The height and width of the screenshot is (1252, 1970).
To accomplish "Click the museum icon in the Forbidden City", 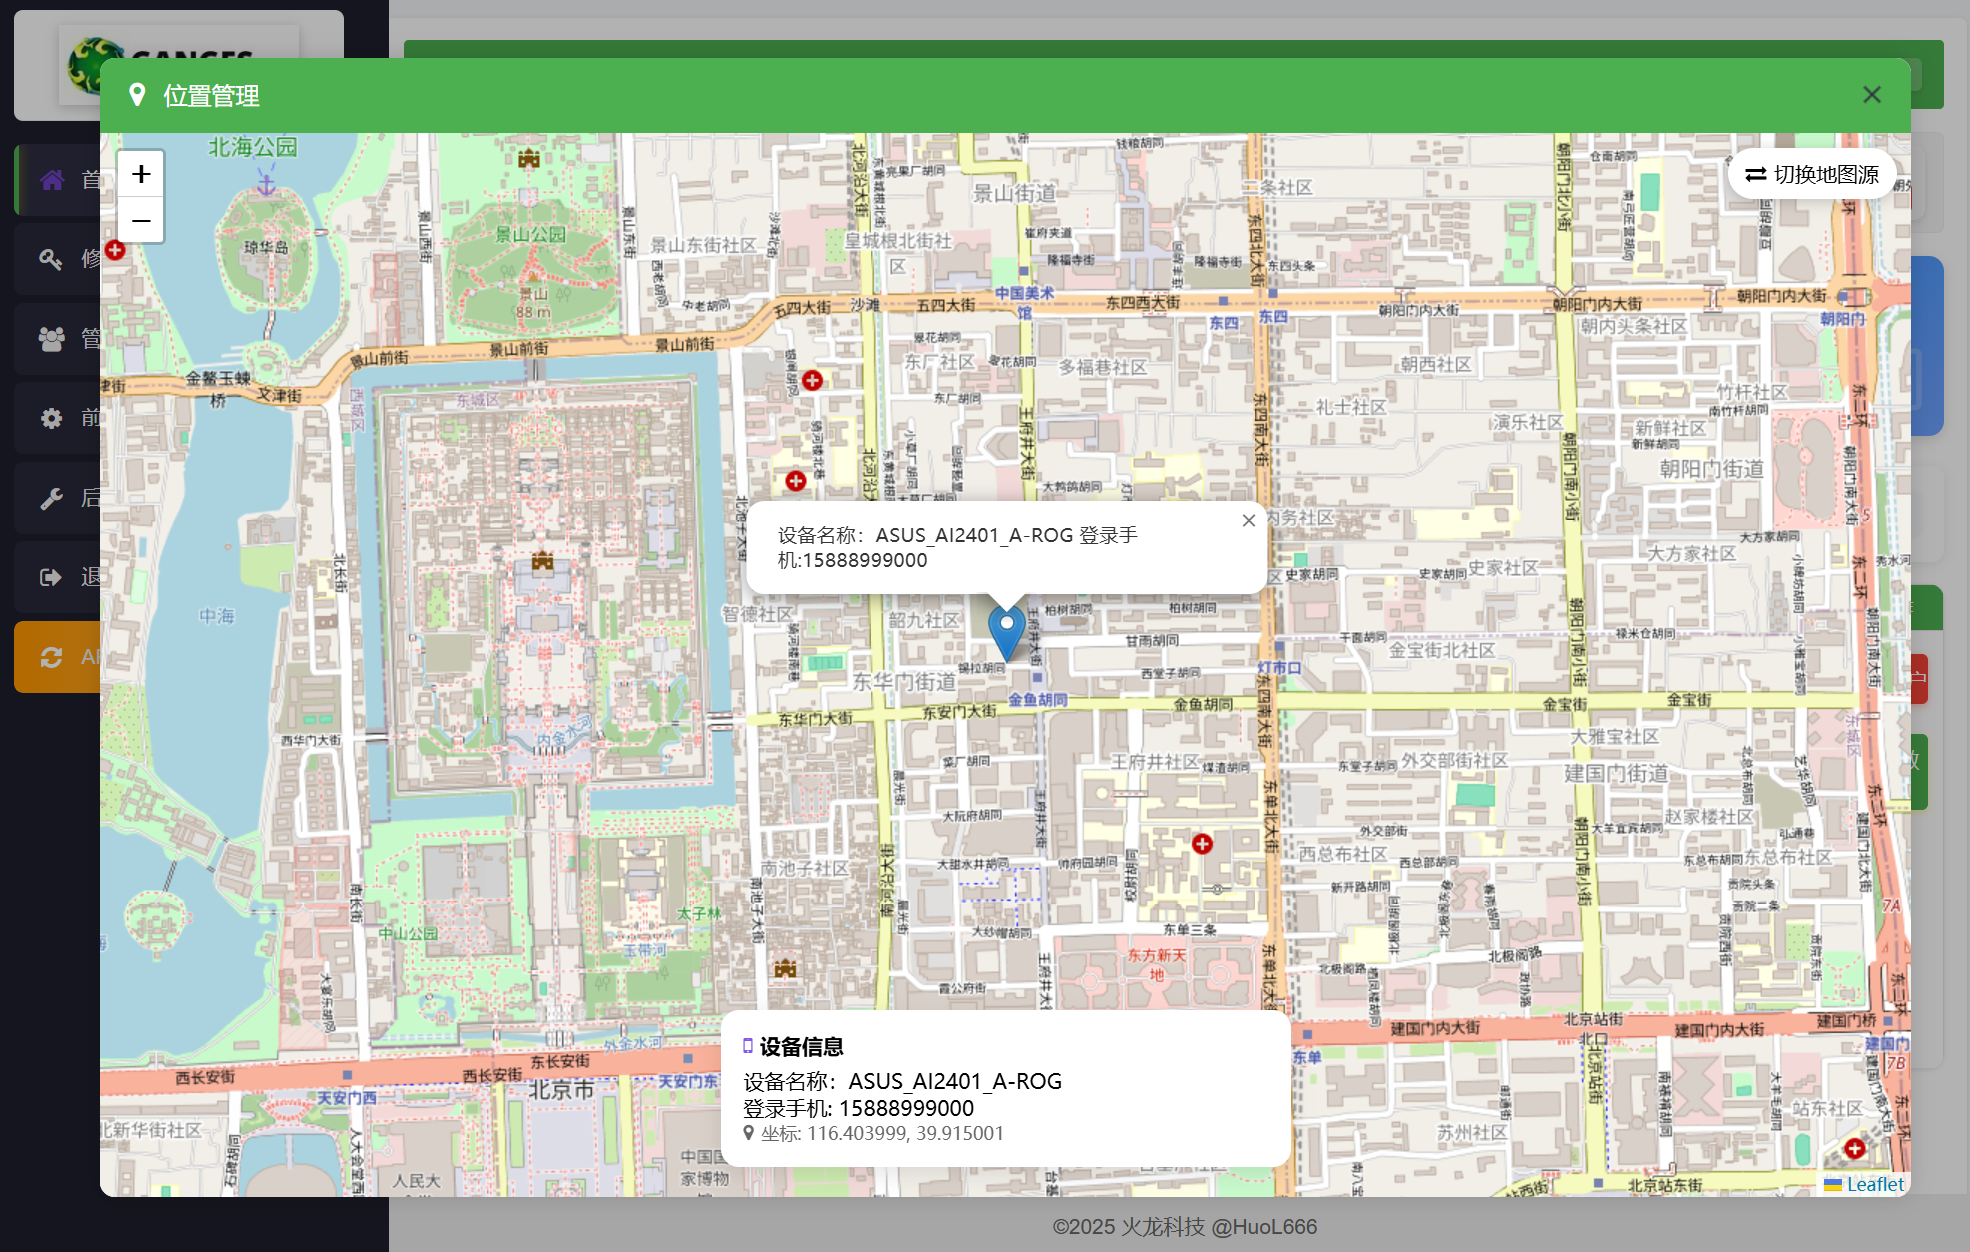I will click(x=542, y=561).
